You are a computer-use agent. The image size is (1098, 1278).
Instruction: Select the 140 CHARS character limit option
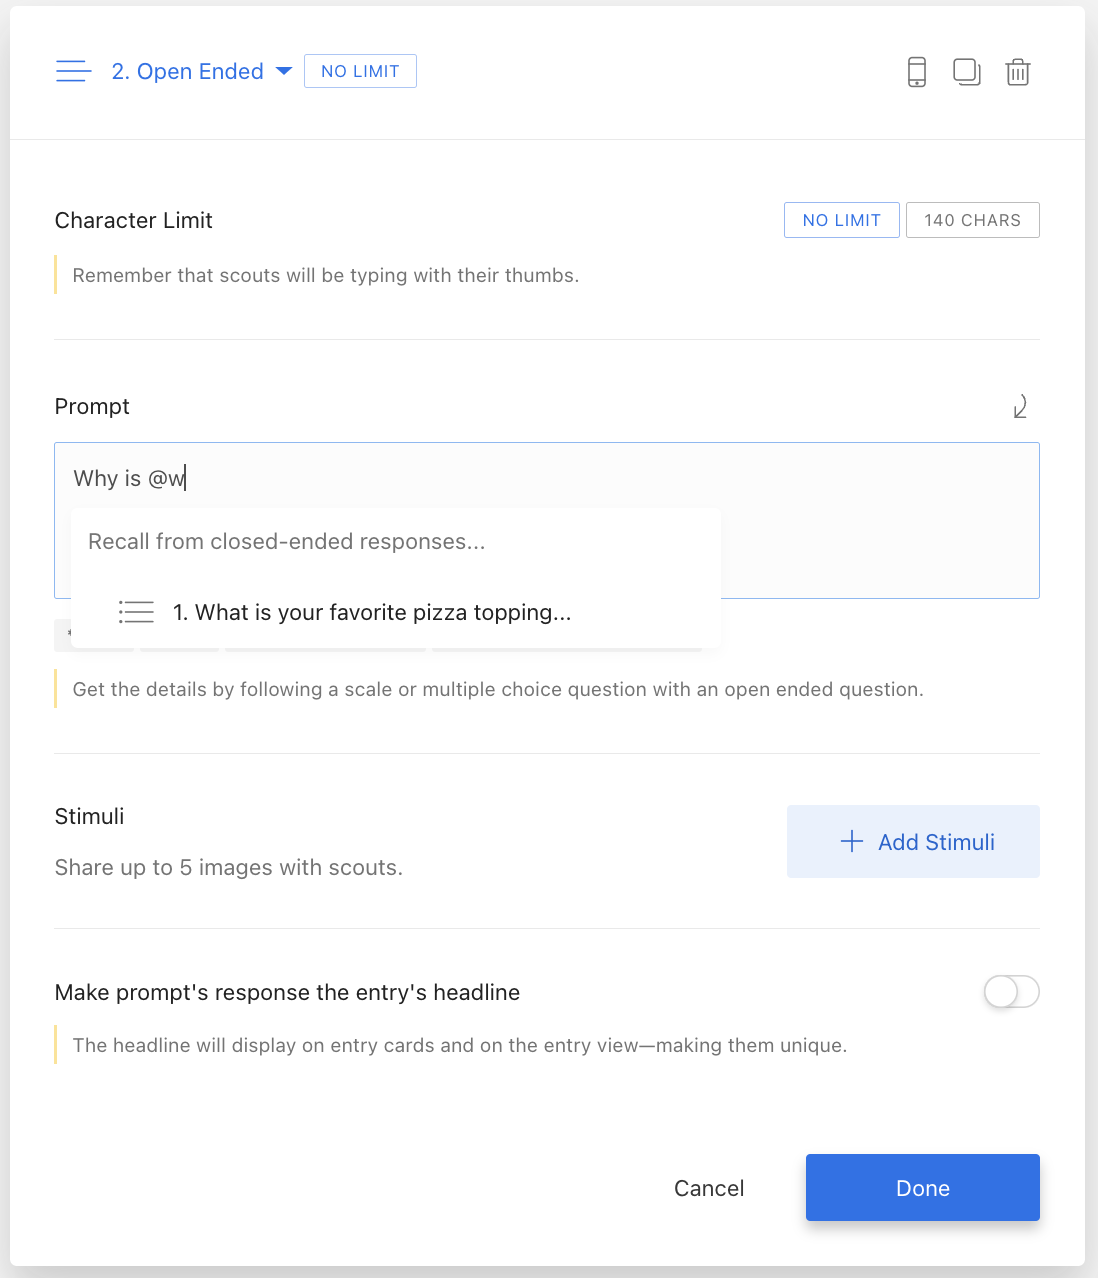[973, 220]
